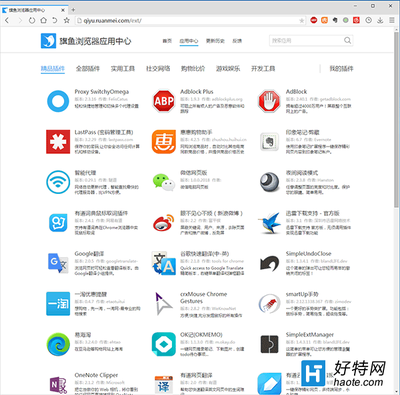Open the 我的插件 tab

click(x=341, y=69)
